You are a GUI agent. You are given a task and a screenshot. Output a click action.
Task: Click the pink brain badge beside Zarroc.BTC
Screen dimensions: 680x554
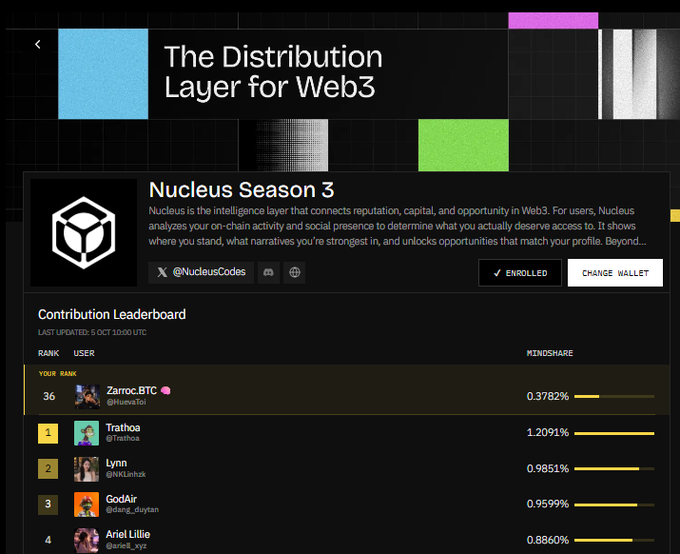tap(165, 390)
